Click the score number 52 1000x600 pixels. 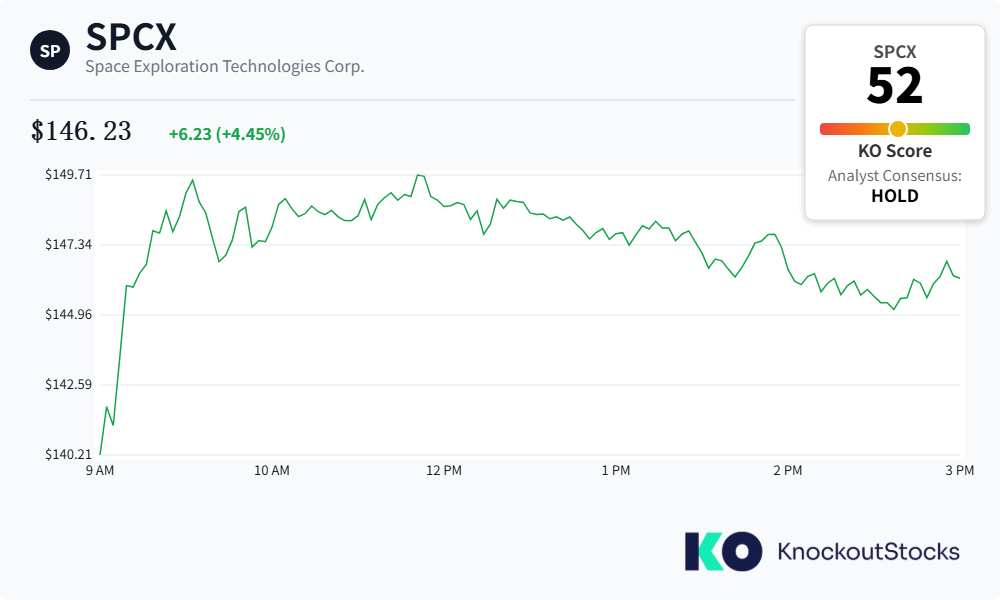click(x=895, y=85)
